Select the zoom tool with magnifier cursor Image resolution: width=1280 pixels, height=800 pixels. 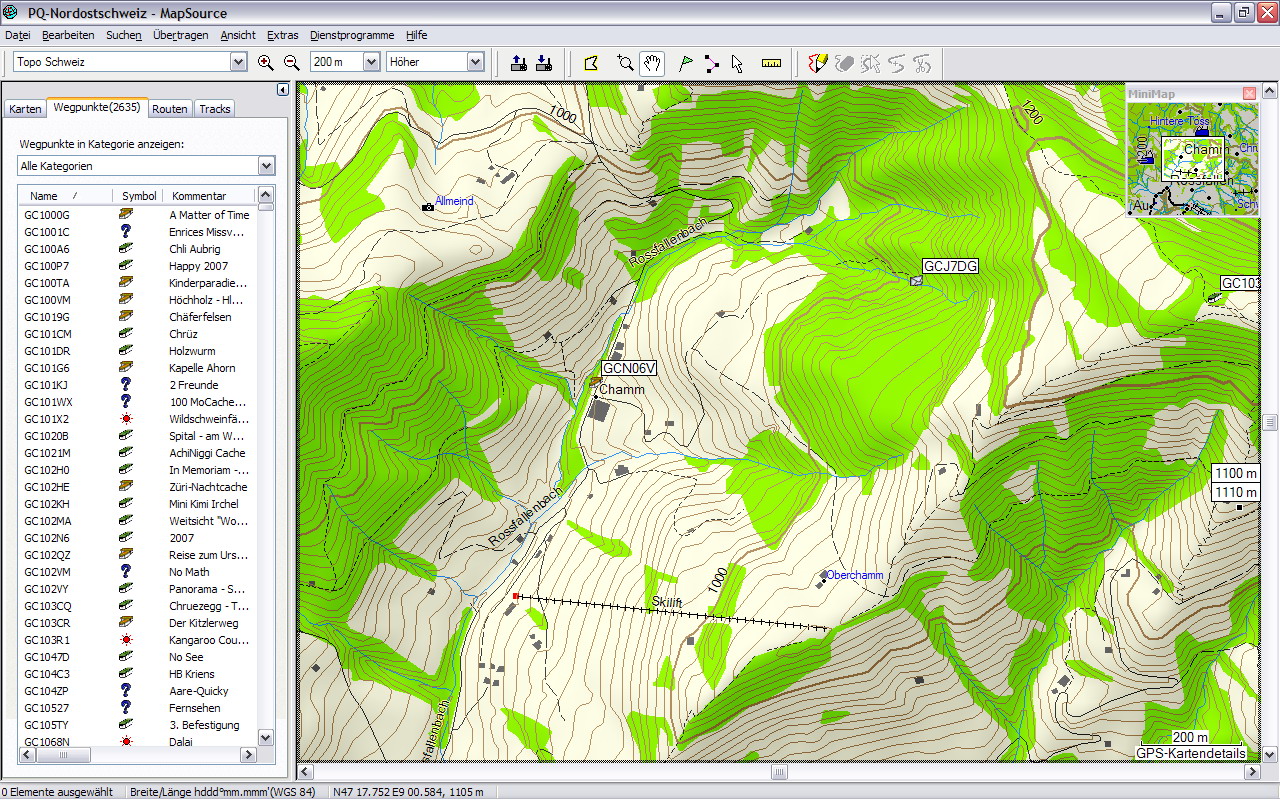(x=625, y=63)
